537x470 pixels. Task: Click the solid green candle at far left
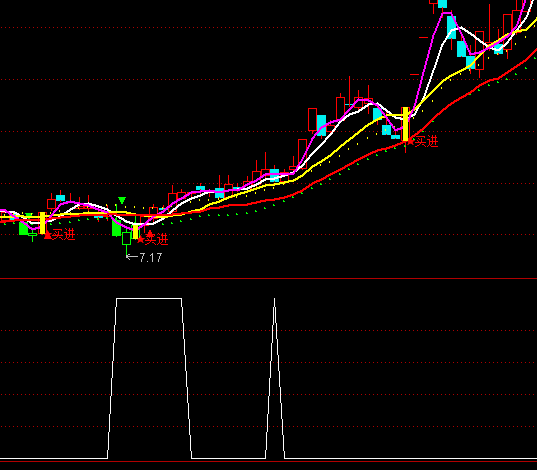point(24,227)
